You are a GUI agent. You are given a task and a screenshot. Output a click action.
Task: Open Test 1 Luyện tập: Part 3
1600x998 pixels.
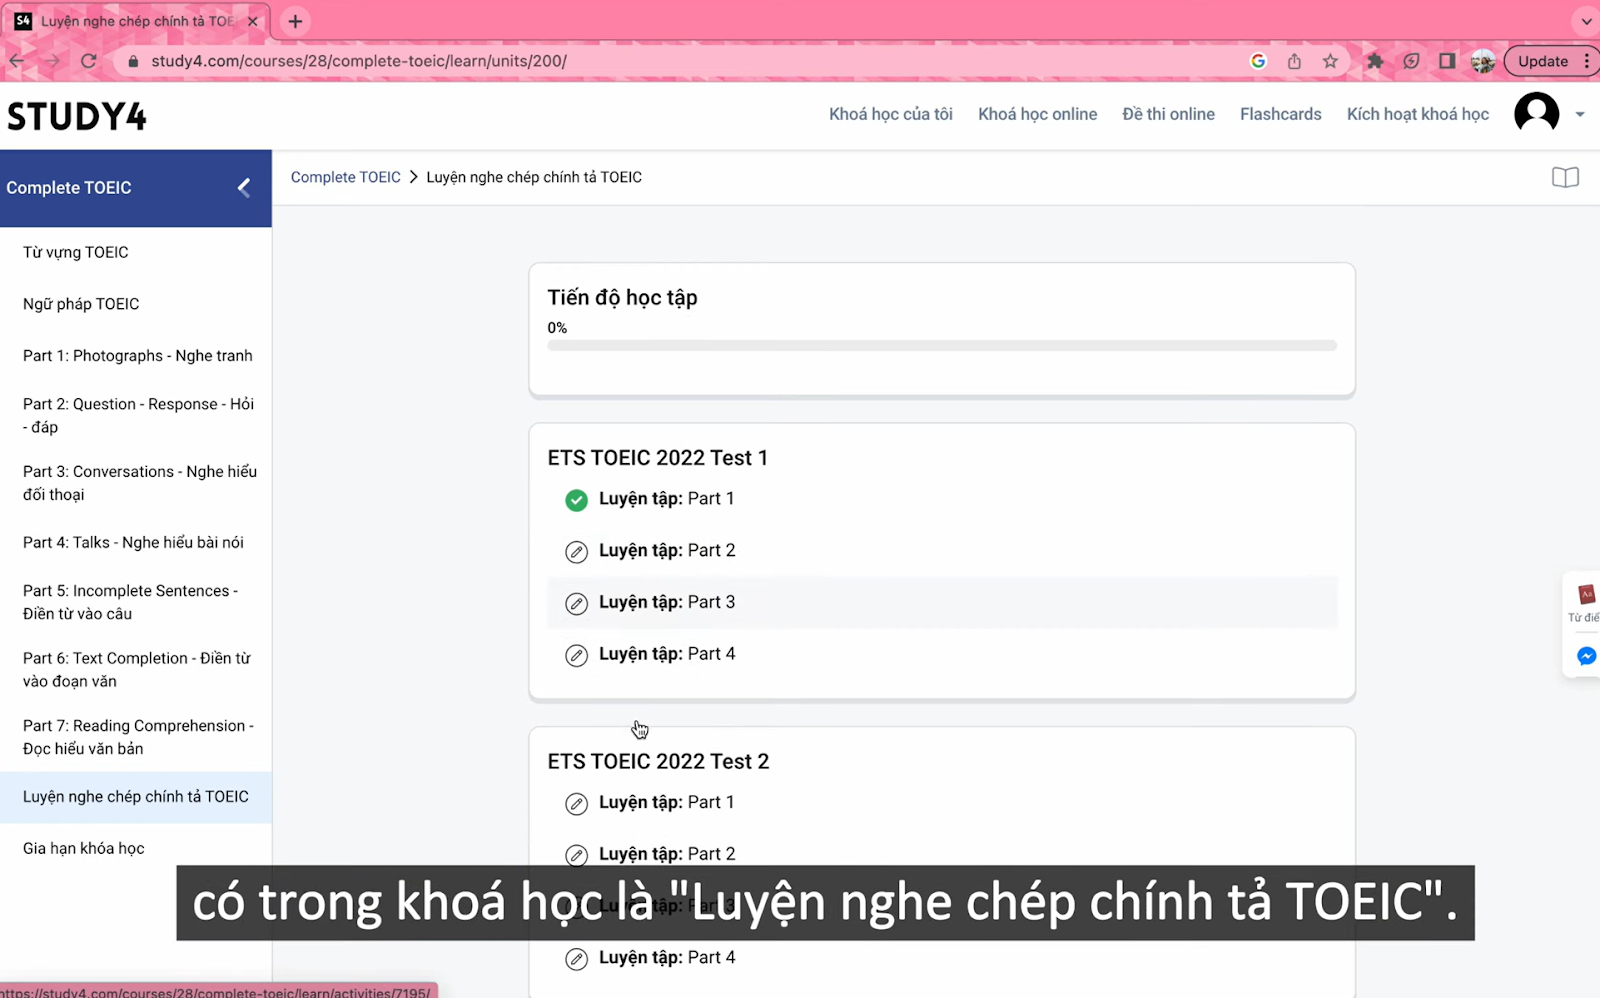(667, 602)
